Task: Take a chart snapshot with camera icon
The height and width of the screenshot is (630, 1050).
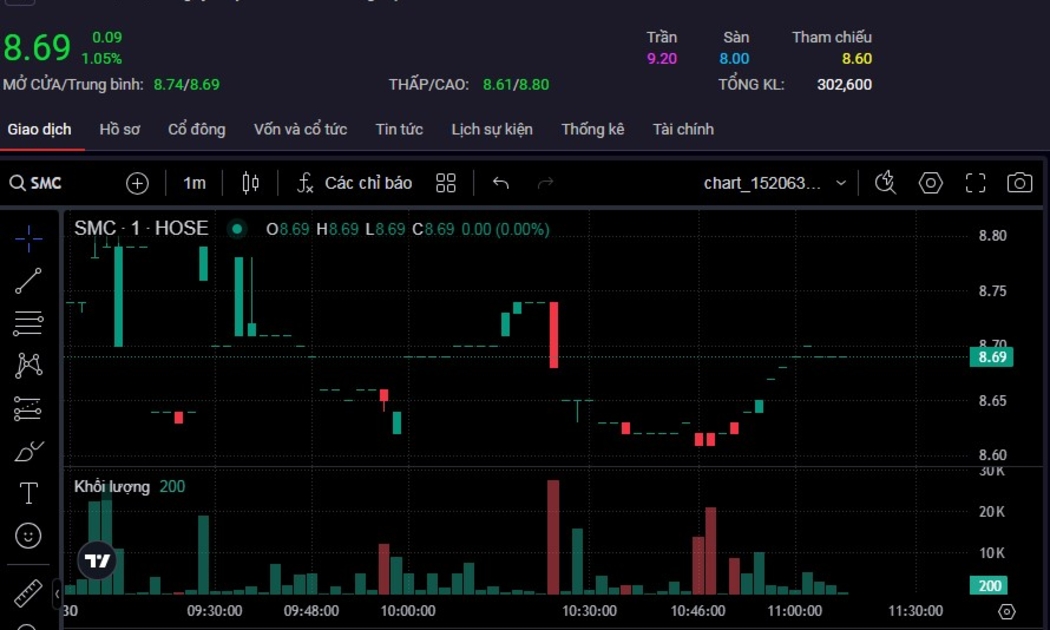Action: pyautogui.click(x=1019, y=183)
